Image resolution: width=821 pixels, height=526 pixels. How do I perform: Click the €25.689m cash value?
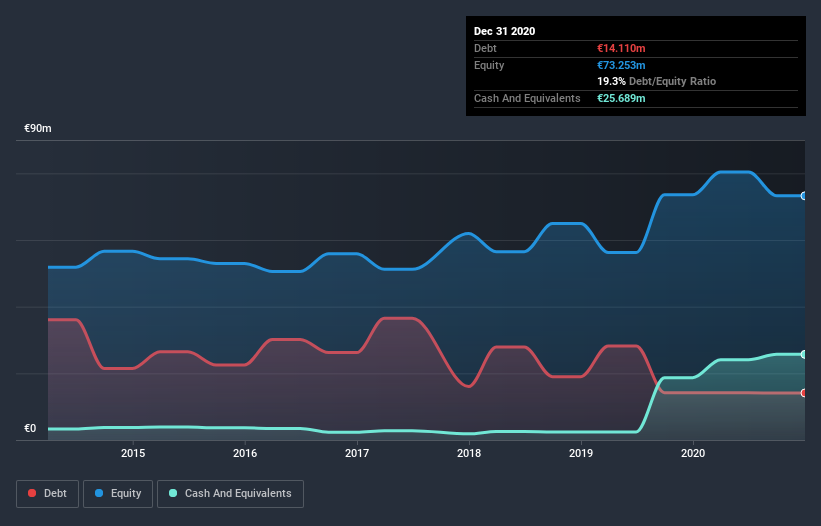pyautogui.click(x=621, y=98)
